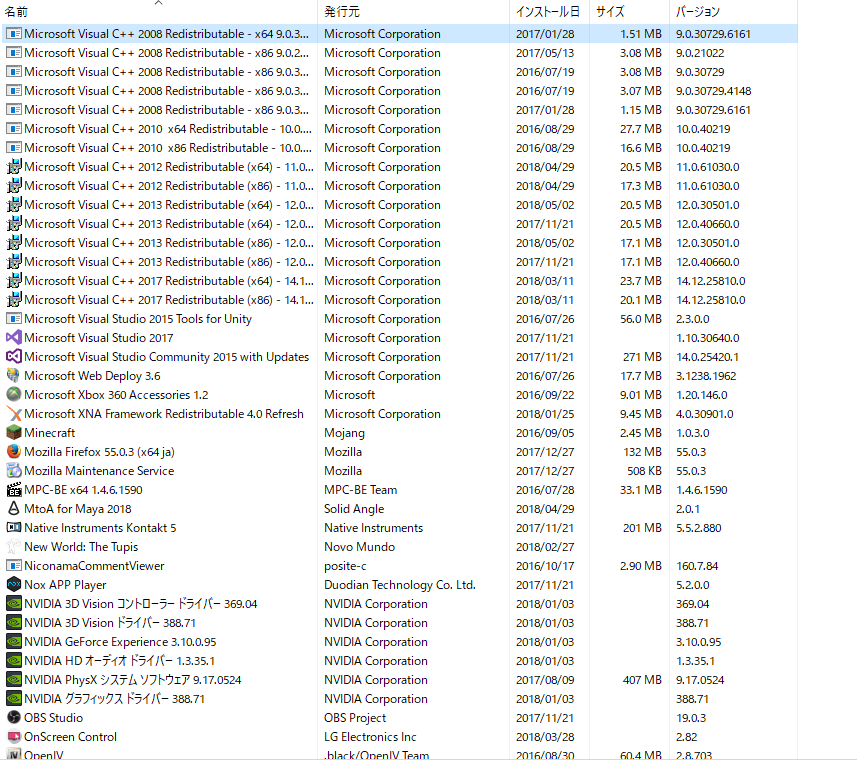Click the OnScreen Control icon
857x760 pixels.
point(14,737)
